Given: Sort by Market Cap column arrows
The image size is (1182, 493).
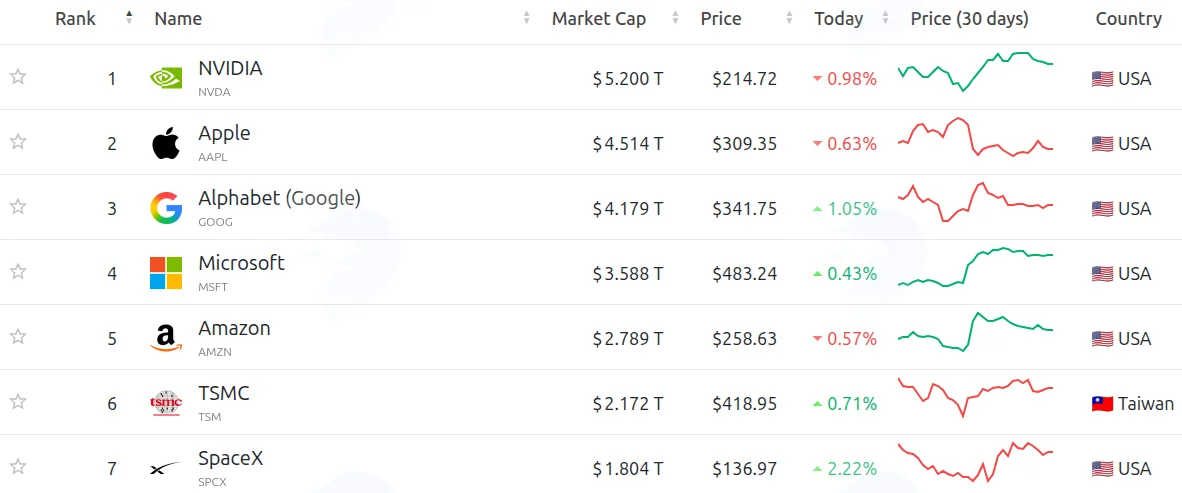Looking at the screenshot, I should pyautogui.click(x=675, y=18).
